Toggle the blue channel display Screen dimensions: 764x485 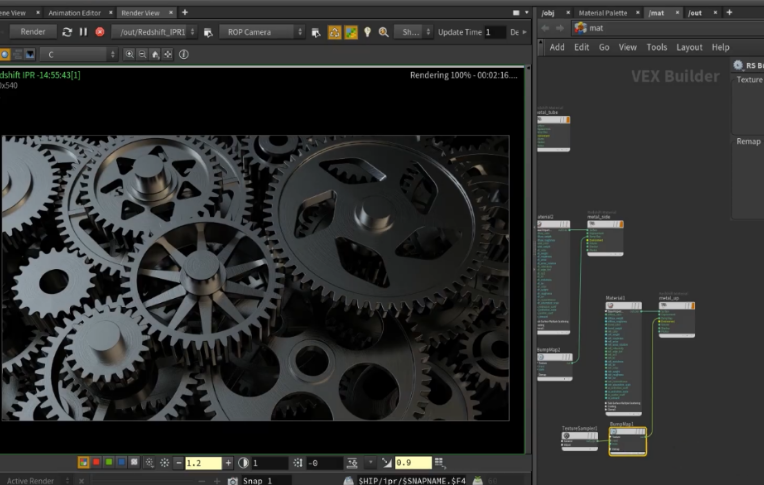[x=120, y=463]
